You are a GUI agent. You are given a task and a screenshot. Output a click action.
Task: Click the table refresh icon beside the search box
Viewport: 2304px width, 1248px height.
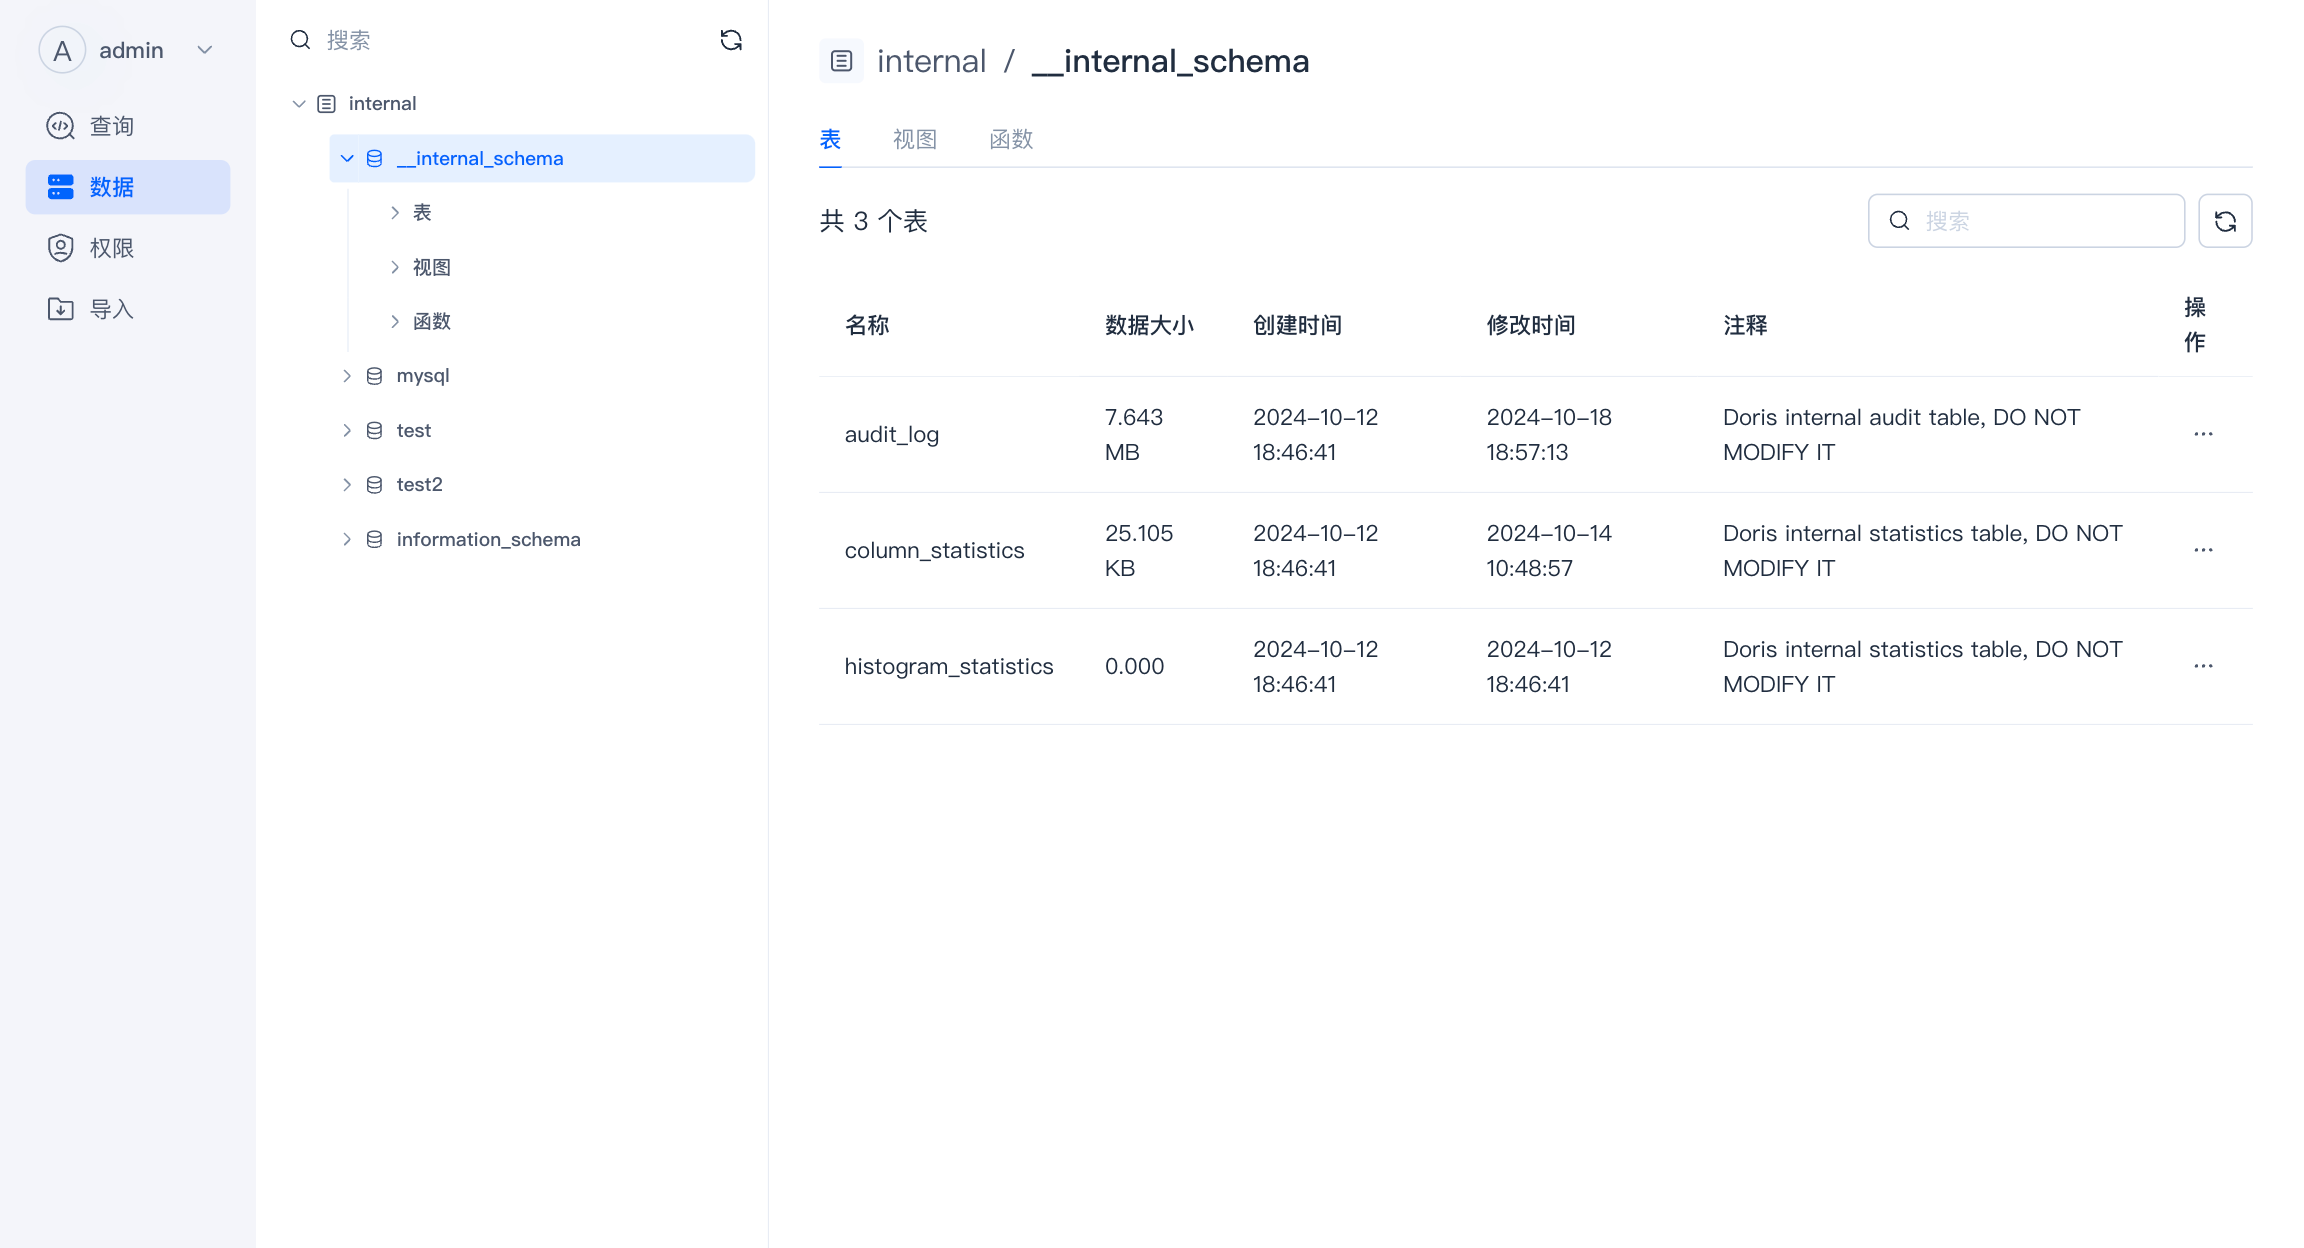[2225, 220]
